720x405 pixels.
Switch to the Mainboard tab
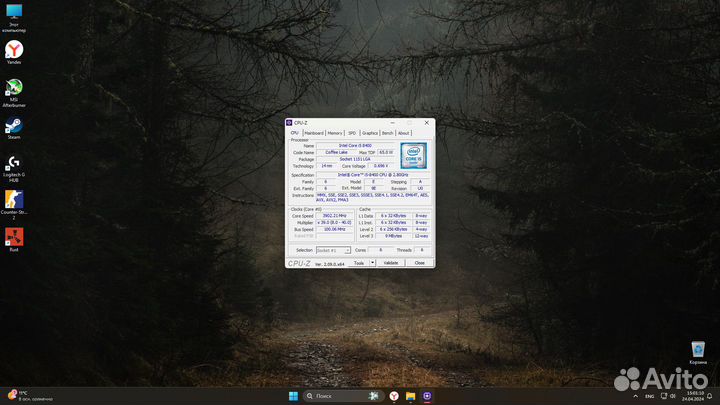pyautogui.click(x=314, y=132)
